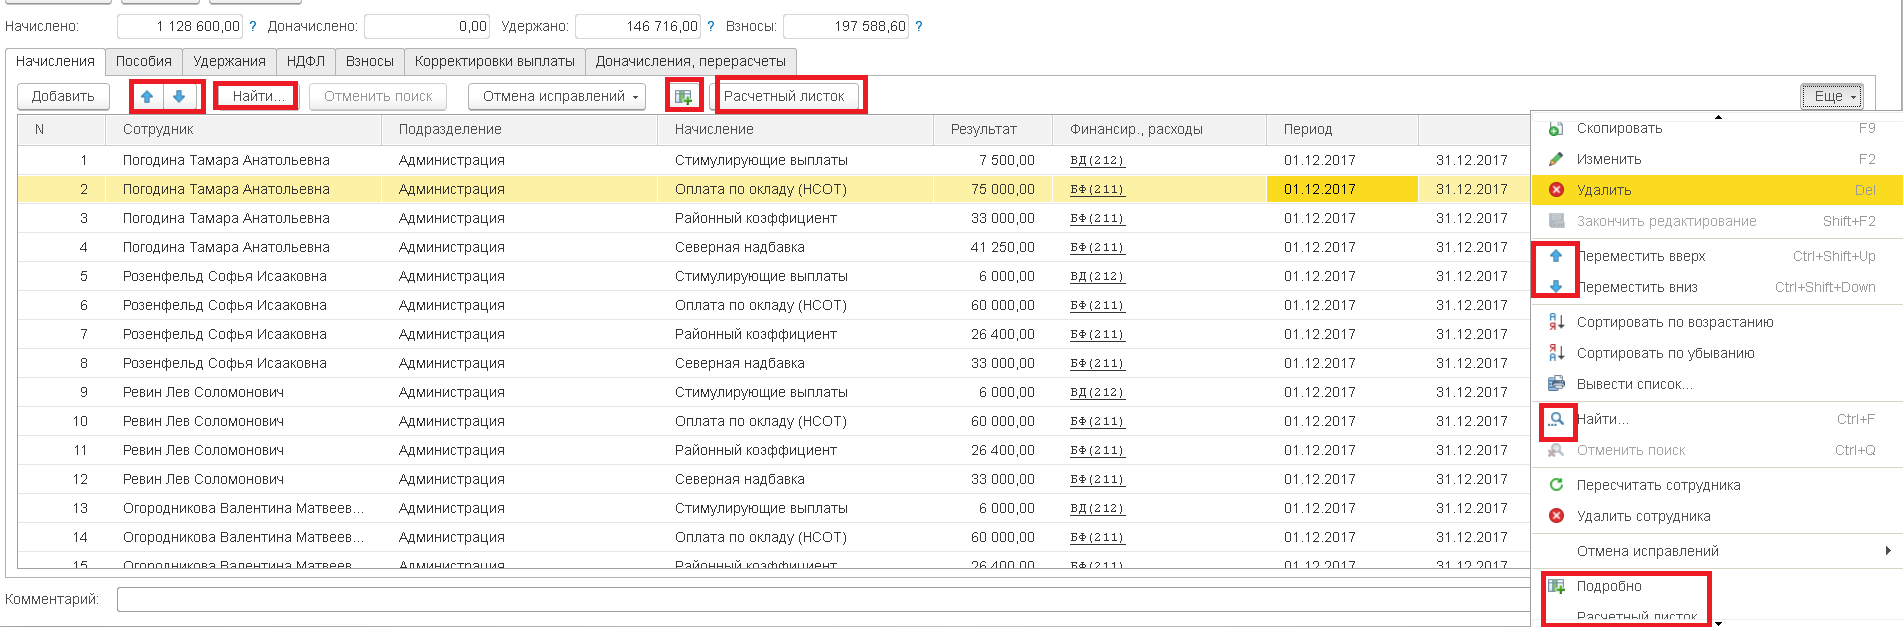This screenshot has height=627, width=1903.
Task: Open the help question mark beside Удержано
Action: pyautogui.click(x=711, y=27)
